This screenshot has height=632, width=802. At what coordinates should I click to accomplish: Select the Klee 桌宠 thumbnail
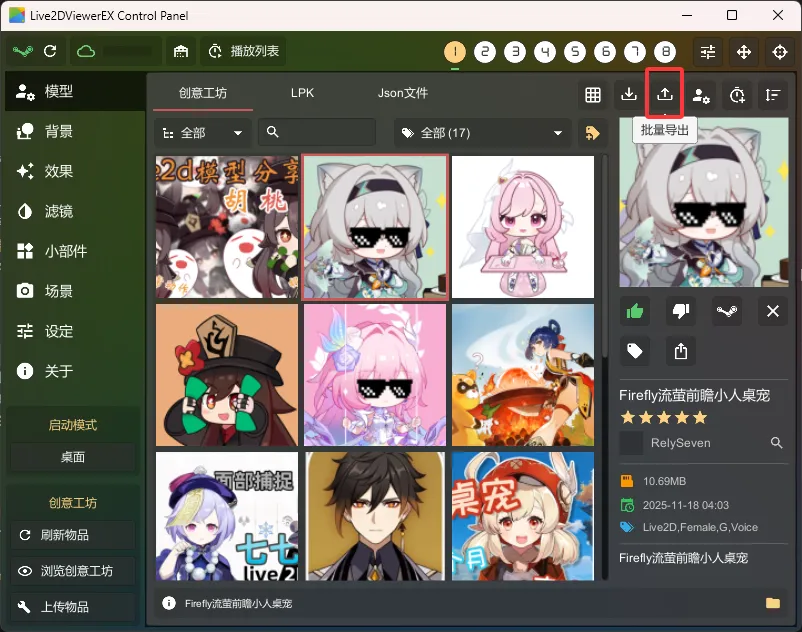pyautogui.click(x=523, y=516)
